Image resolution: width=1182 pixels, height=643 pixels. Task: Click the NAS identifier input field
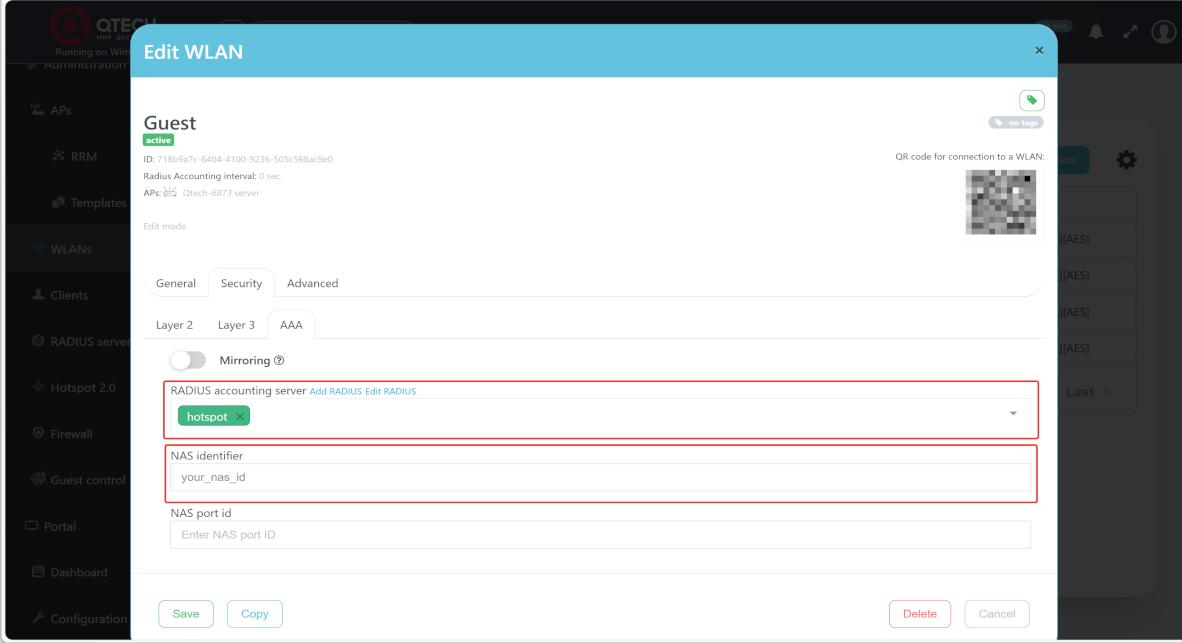600,477
